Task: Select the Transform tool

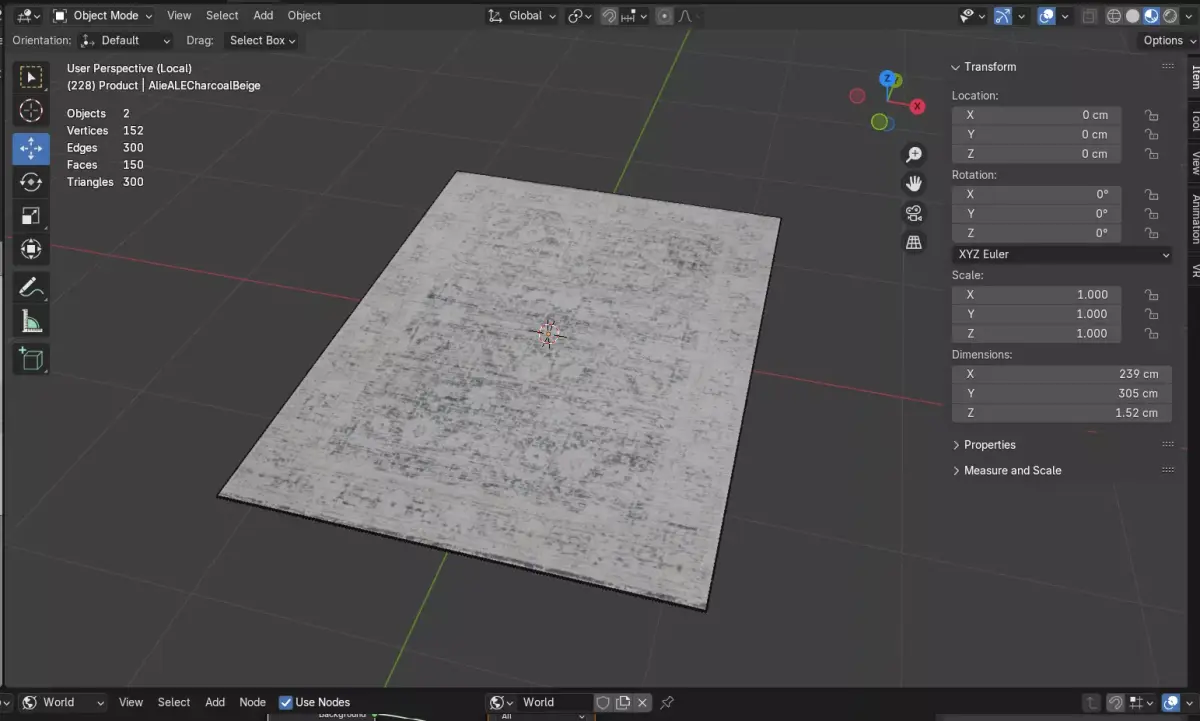Action: pos(31,249)
